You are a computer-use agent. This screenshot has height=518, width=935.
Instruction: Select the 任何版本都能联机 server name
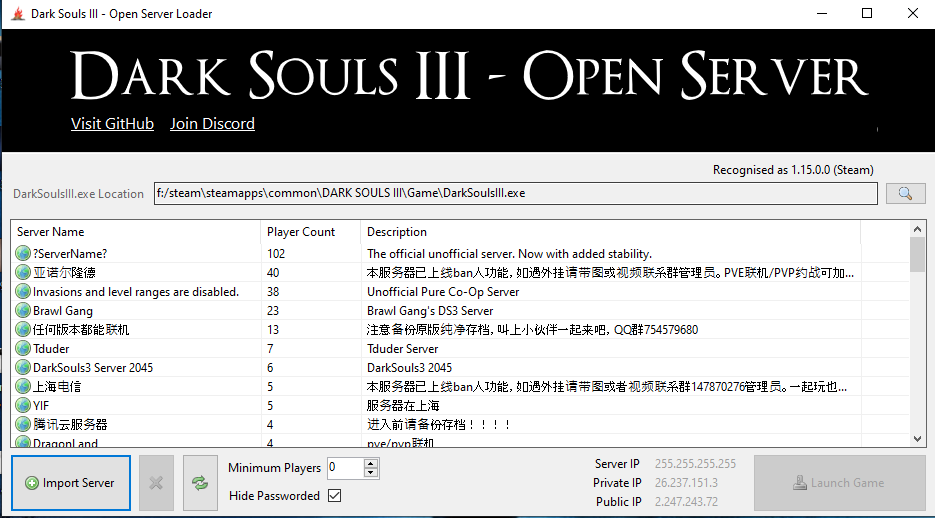[x=81, y=330]
